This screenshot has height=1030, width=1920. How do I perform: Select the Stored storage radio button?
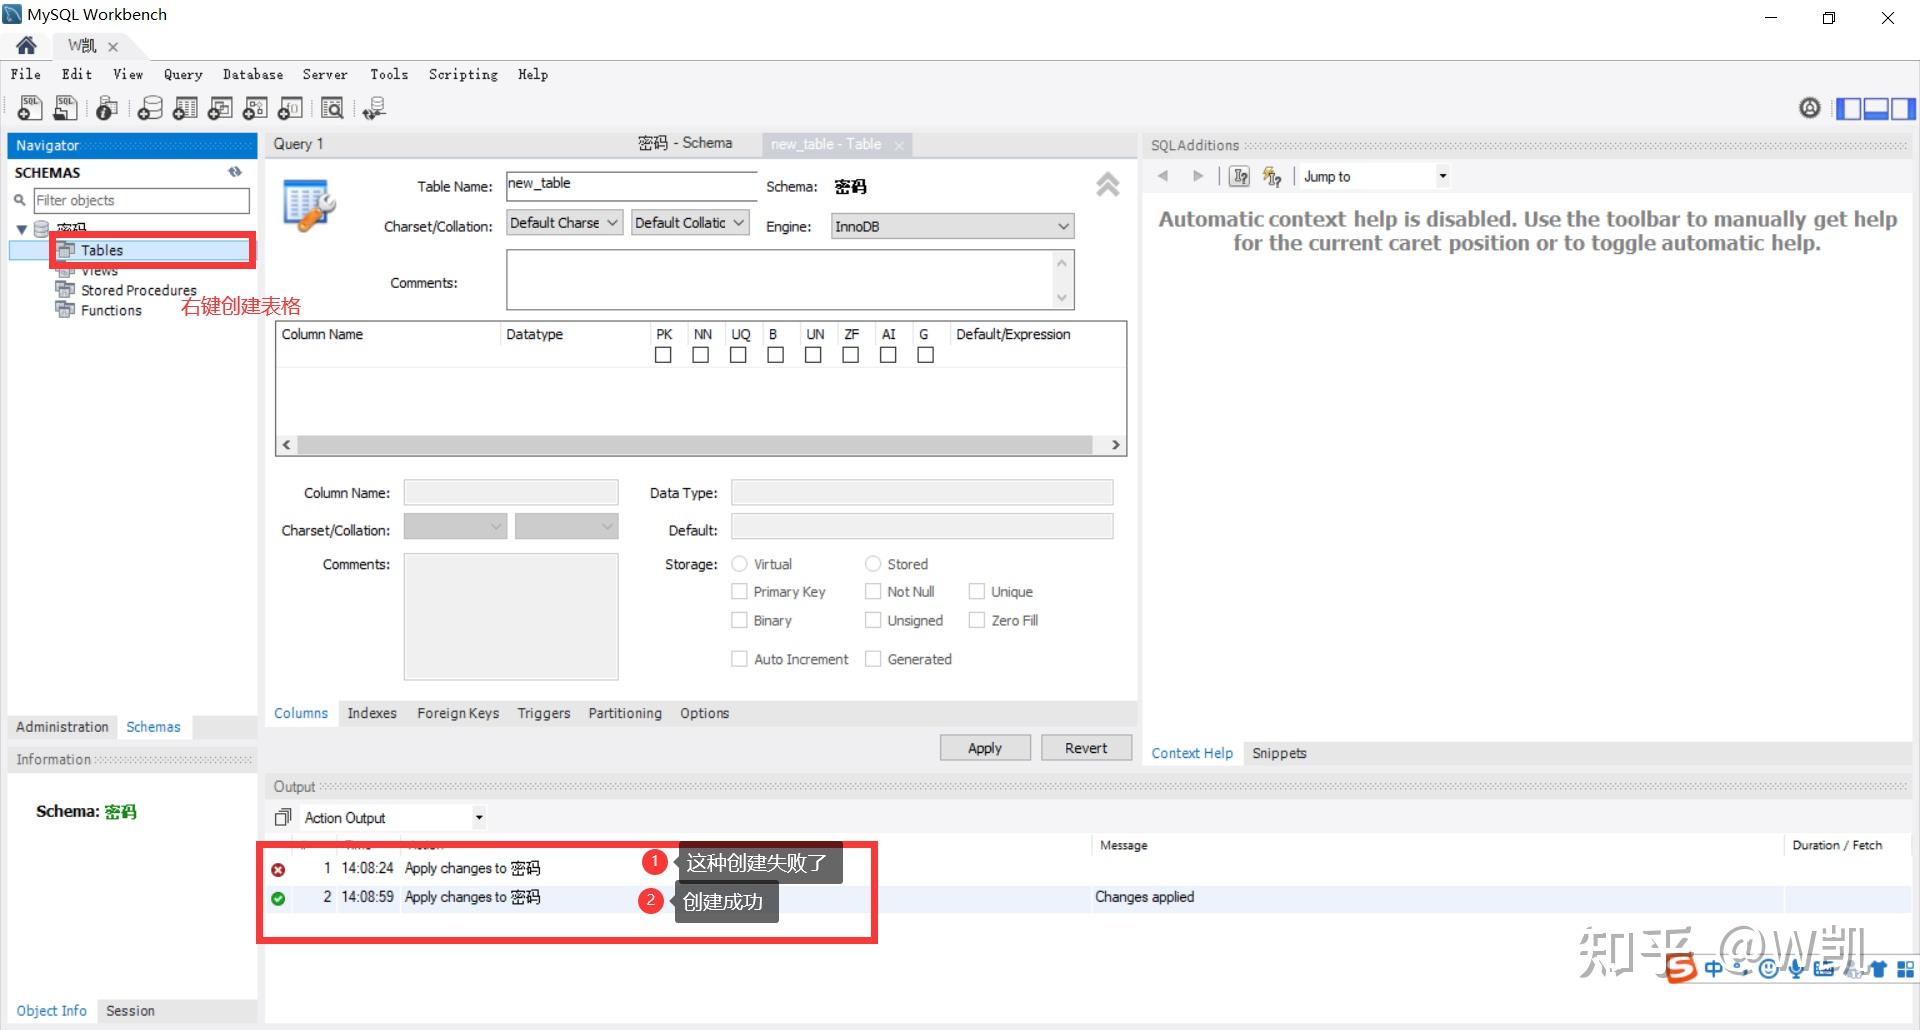pos(873,564)
